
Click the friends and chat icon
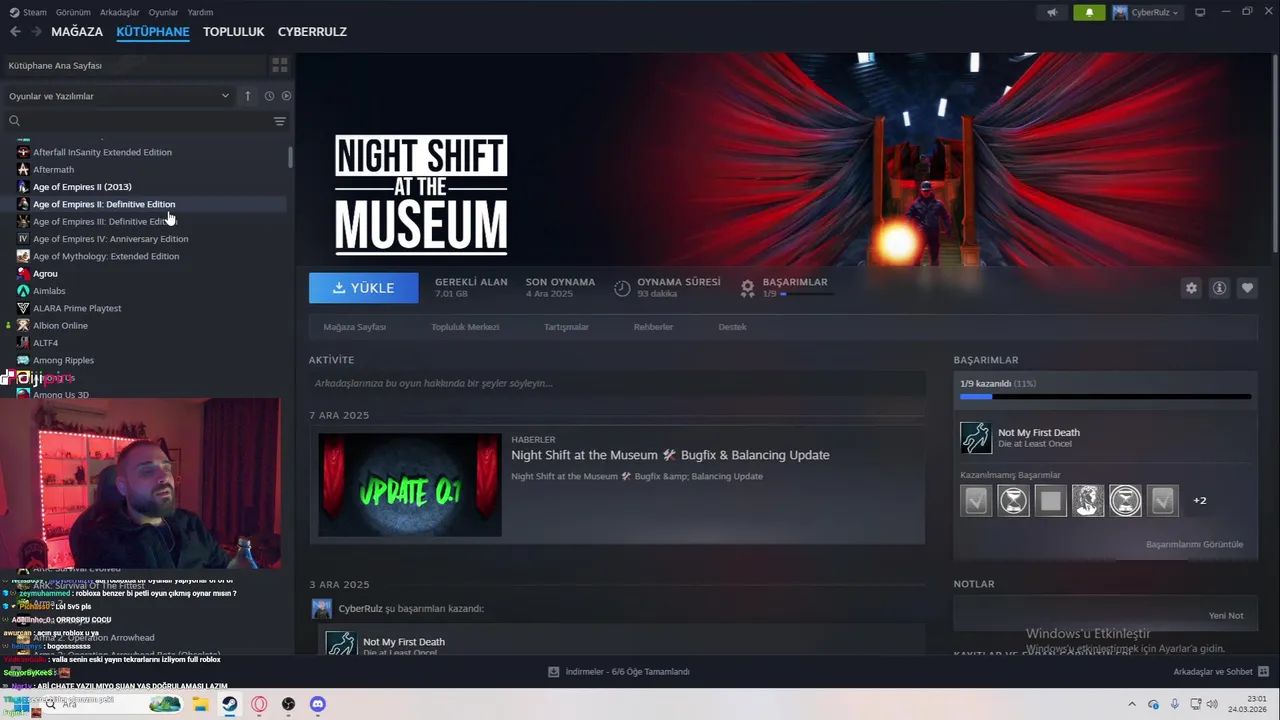(1263, 672)
